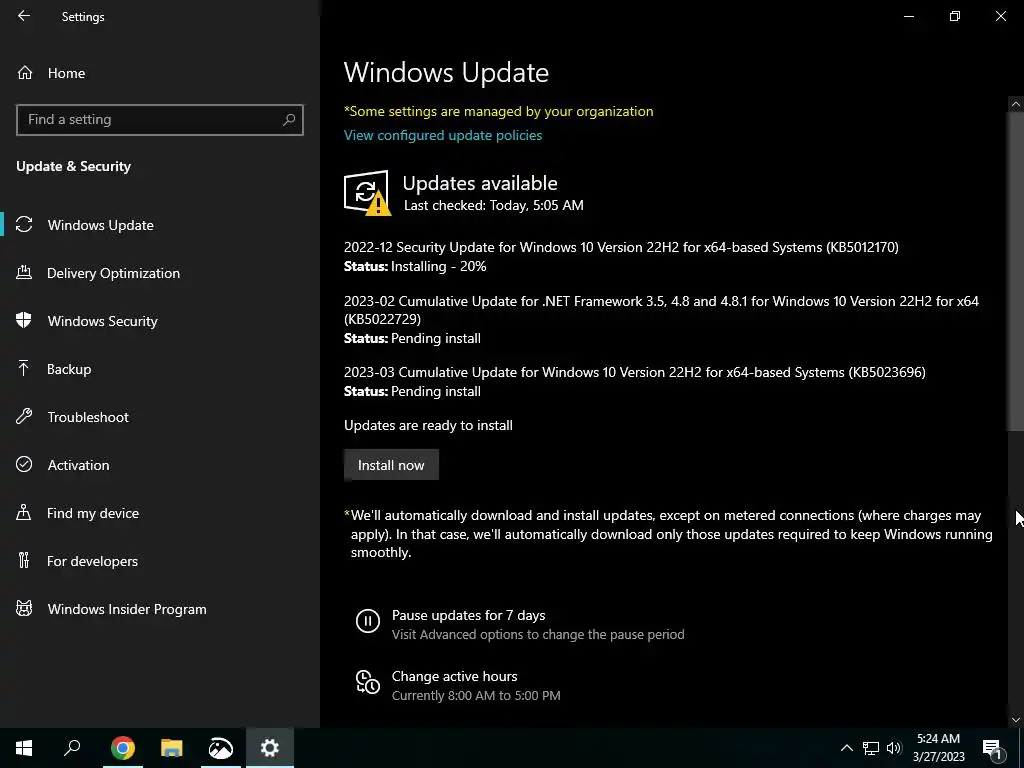Click the magnifier icon in the search box
The width and height of the screenshot is (1024, 768).
pos(289,120)
